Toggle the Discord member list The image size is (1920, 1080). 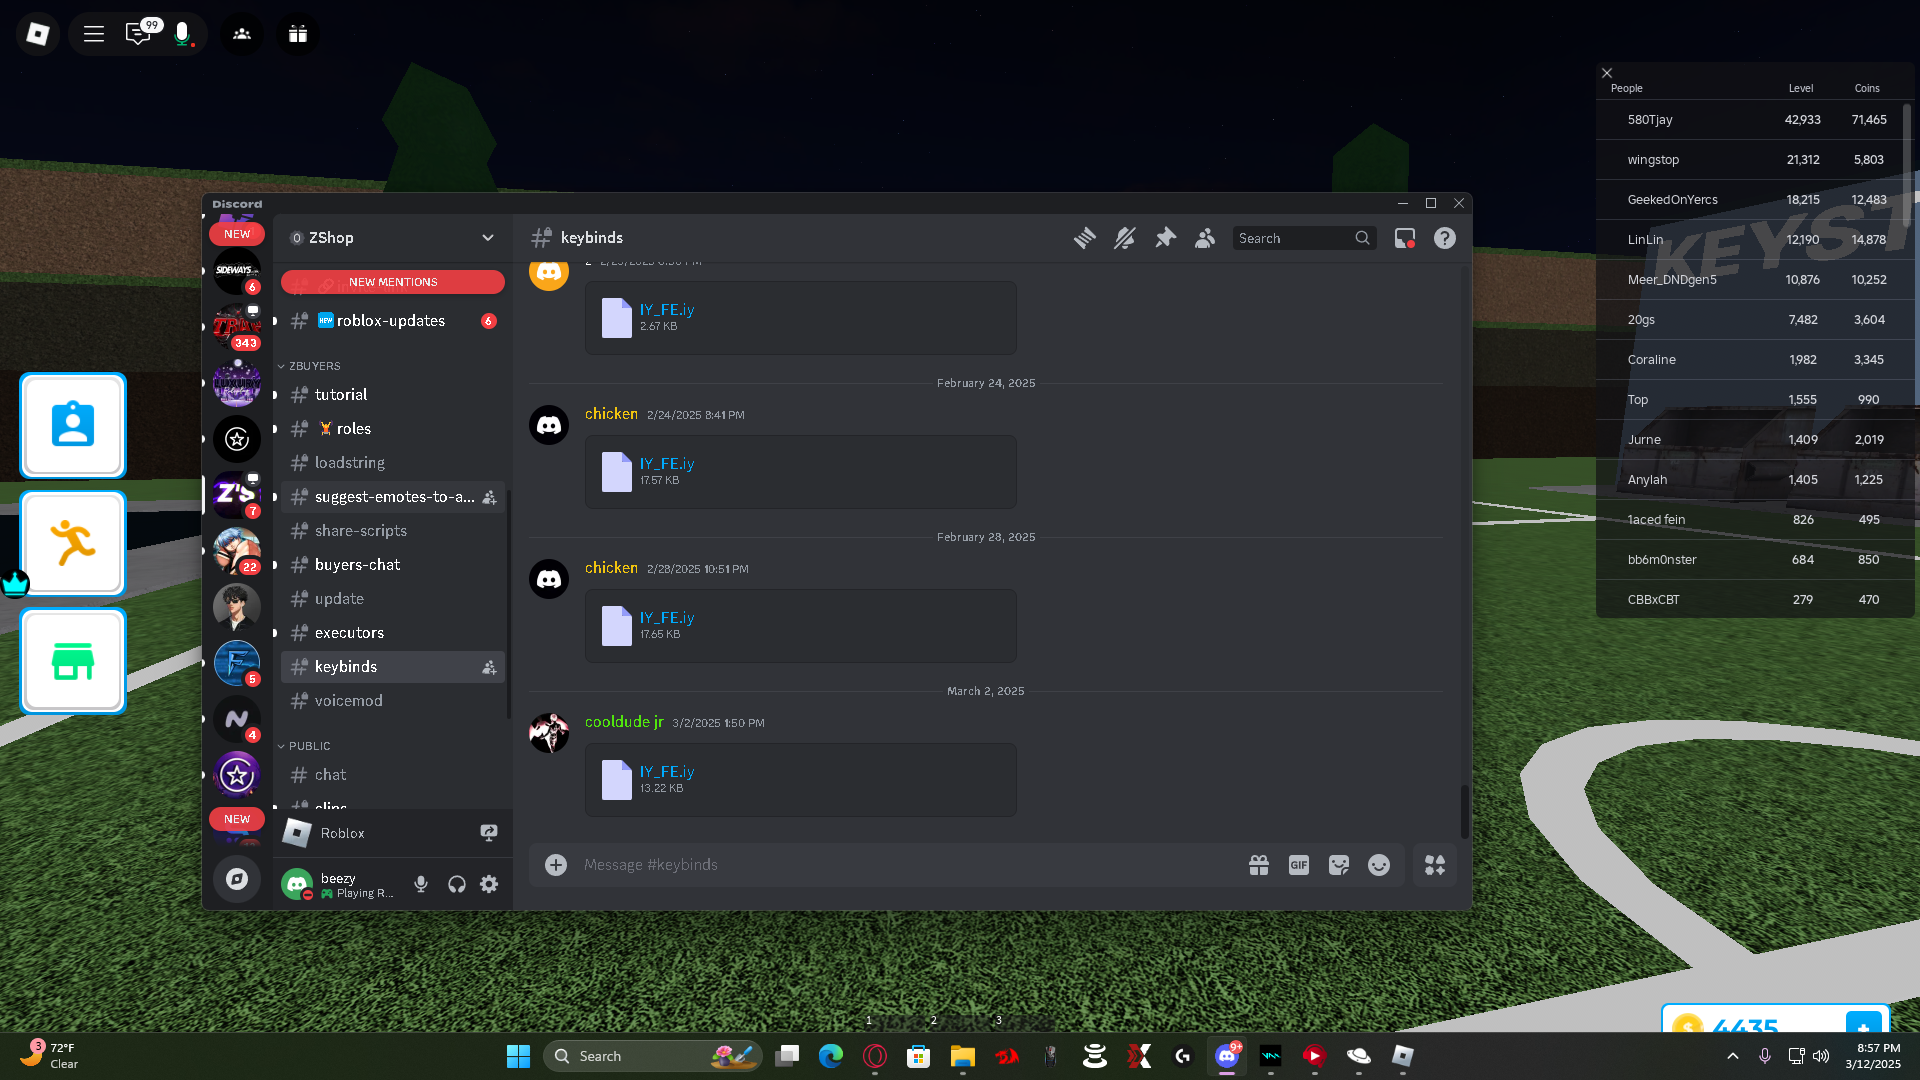click(x=1205, y=238)
